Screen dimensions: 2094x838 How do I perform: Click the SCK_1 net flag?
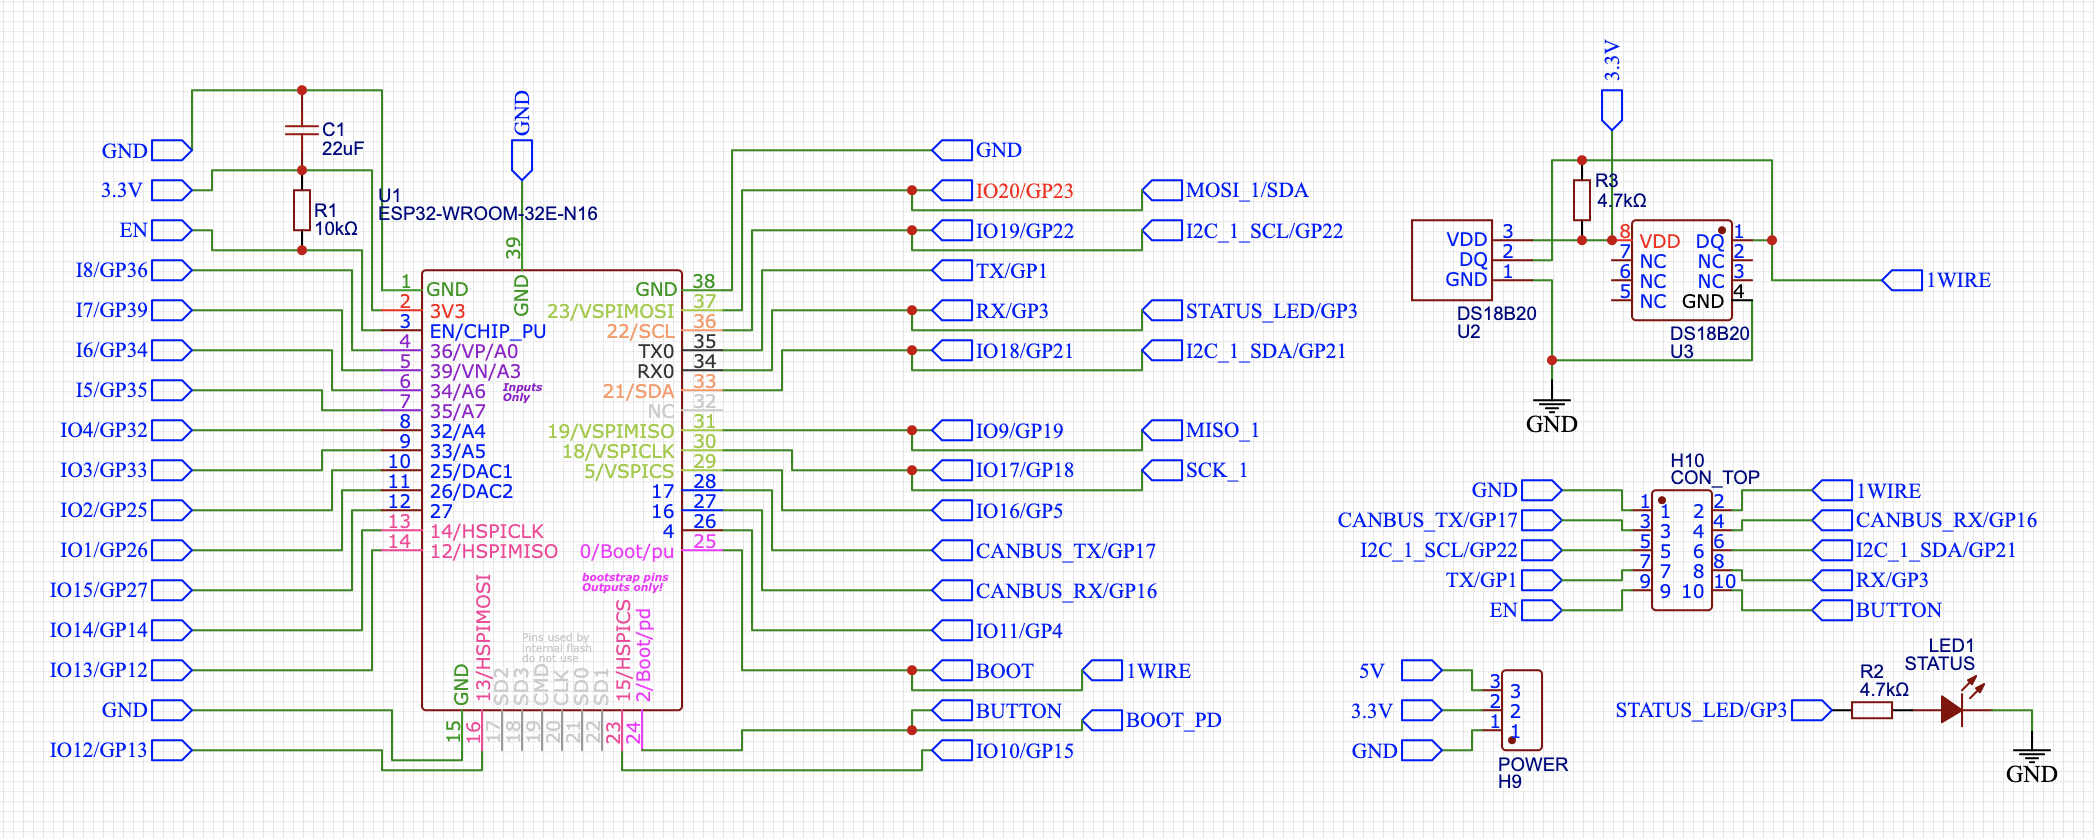tap(1195, 470)
